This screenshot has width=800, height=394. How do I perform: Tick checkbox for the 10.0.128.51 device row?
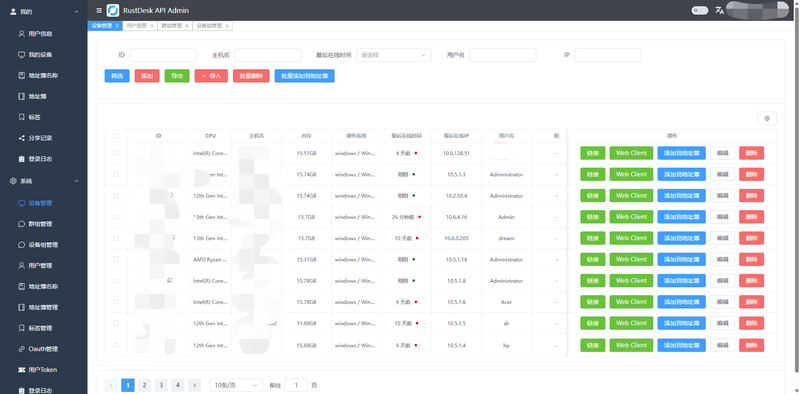click(x=116, y=153)
